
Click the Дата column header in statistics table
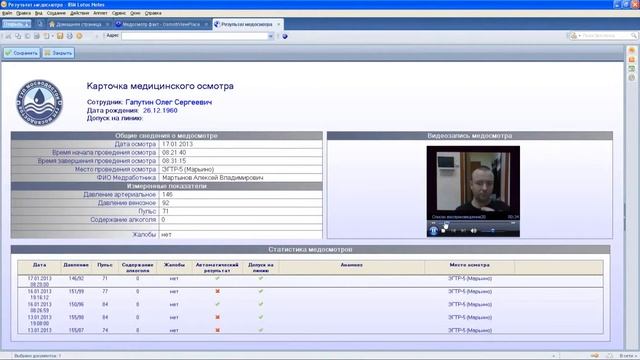click(39, 265)
